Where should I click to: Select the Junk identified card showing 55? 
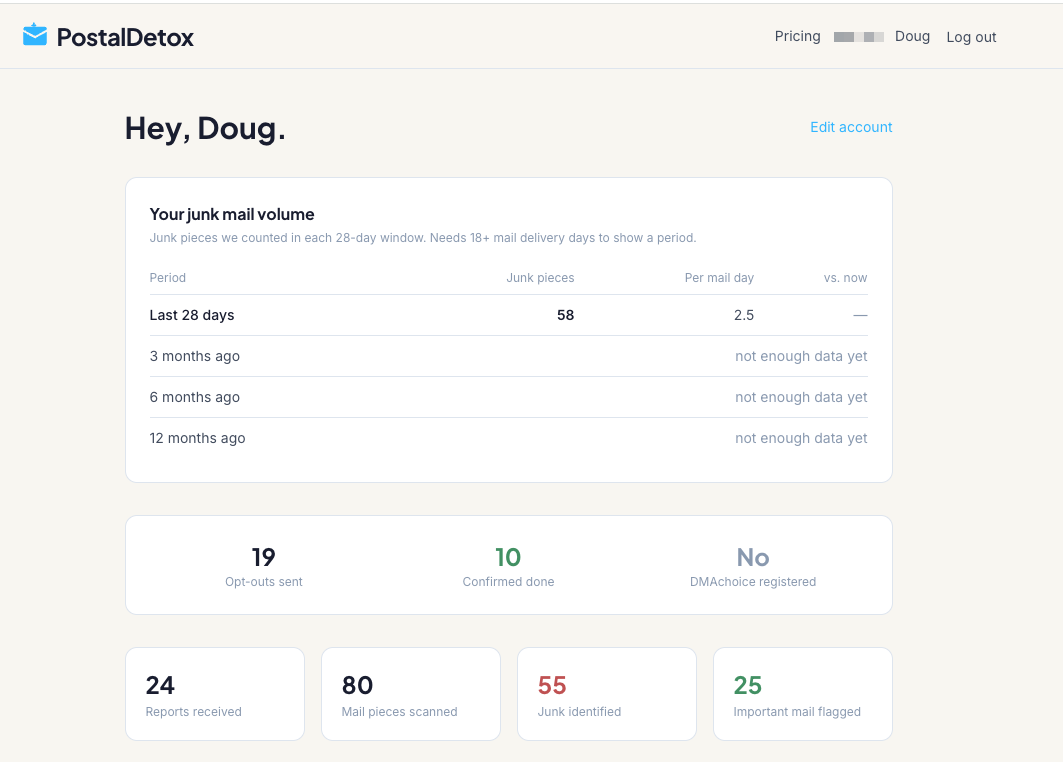click(x=606, y=694)
